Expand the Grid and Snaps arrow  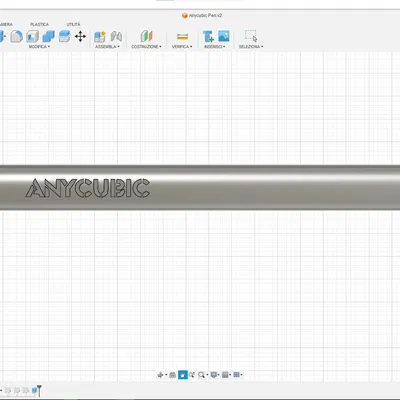(x=230, y=375)
